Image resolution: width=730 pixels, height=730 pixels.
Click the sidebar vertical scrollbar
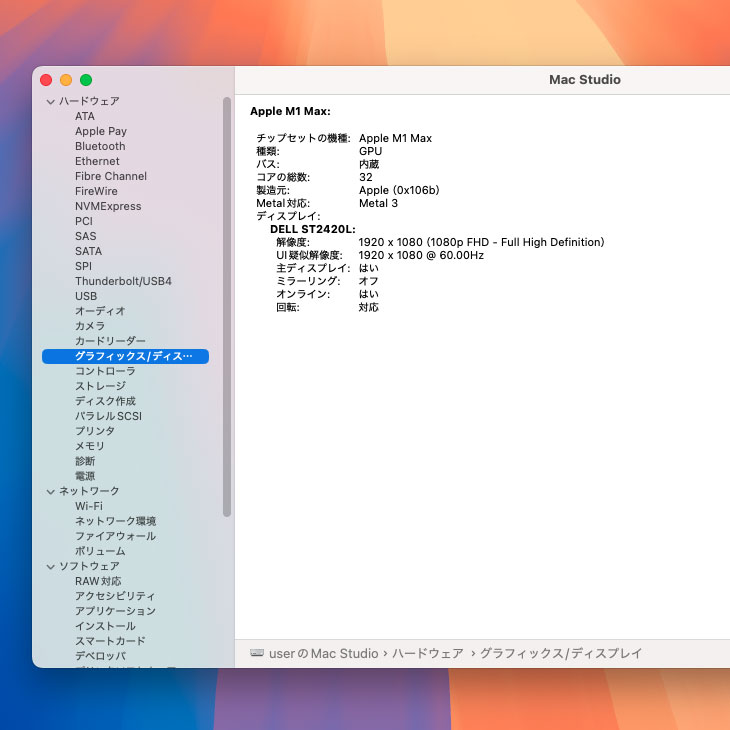tap(227, 307)
